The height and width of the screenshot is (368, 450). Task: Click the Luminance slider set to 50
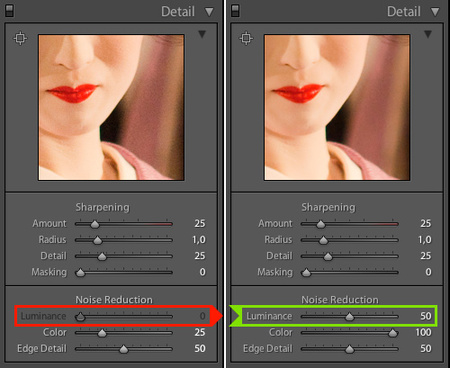point(350,316)
